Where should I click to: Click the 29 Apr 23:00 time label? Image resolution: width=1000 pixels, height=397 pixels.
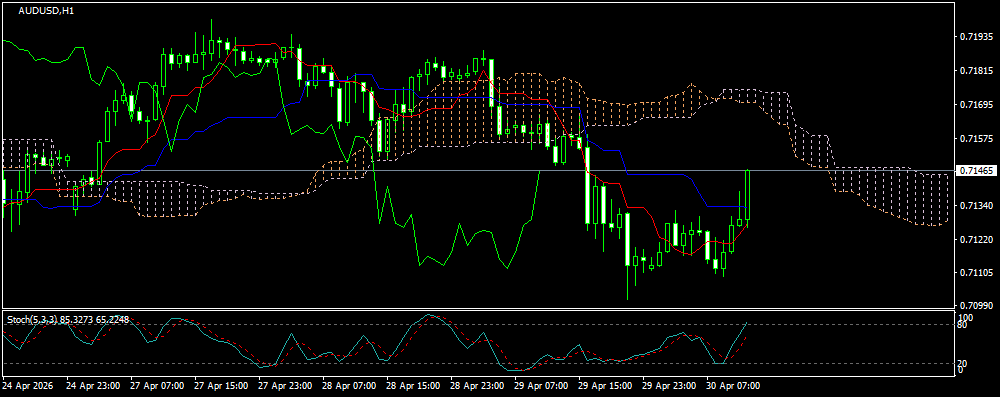pos(669,386)
